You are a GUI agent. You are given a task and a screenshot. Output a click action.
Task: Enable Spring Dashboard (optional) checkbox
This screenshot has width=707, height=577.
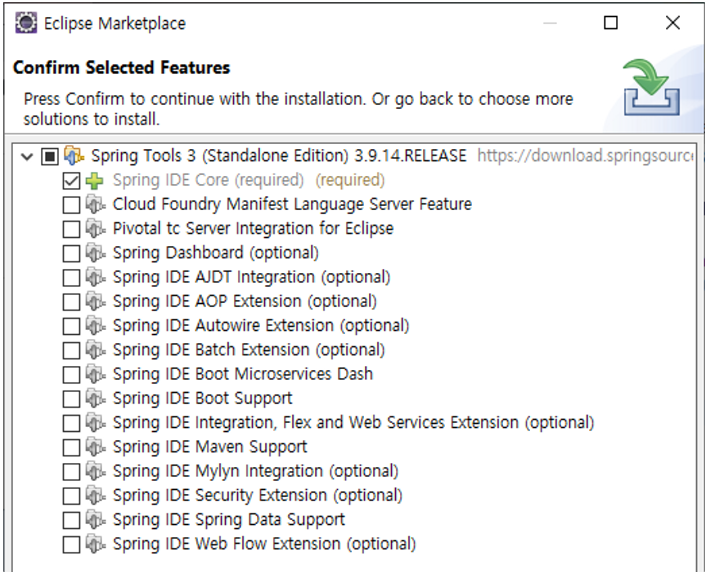[71, 254]
